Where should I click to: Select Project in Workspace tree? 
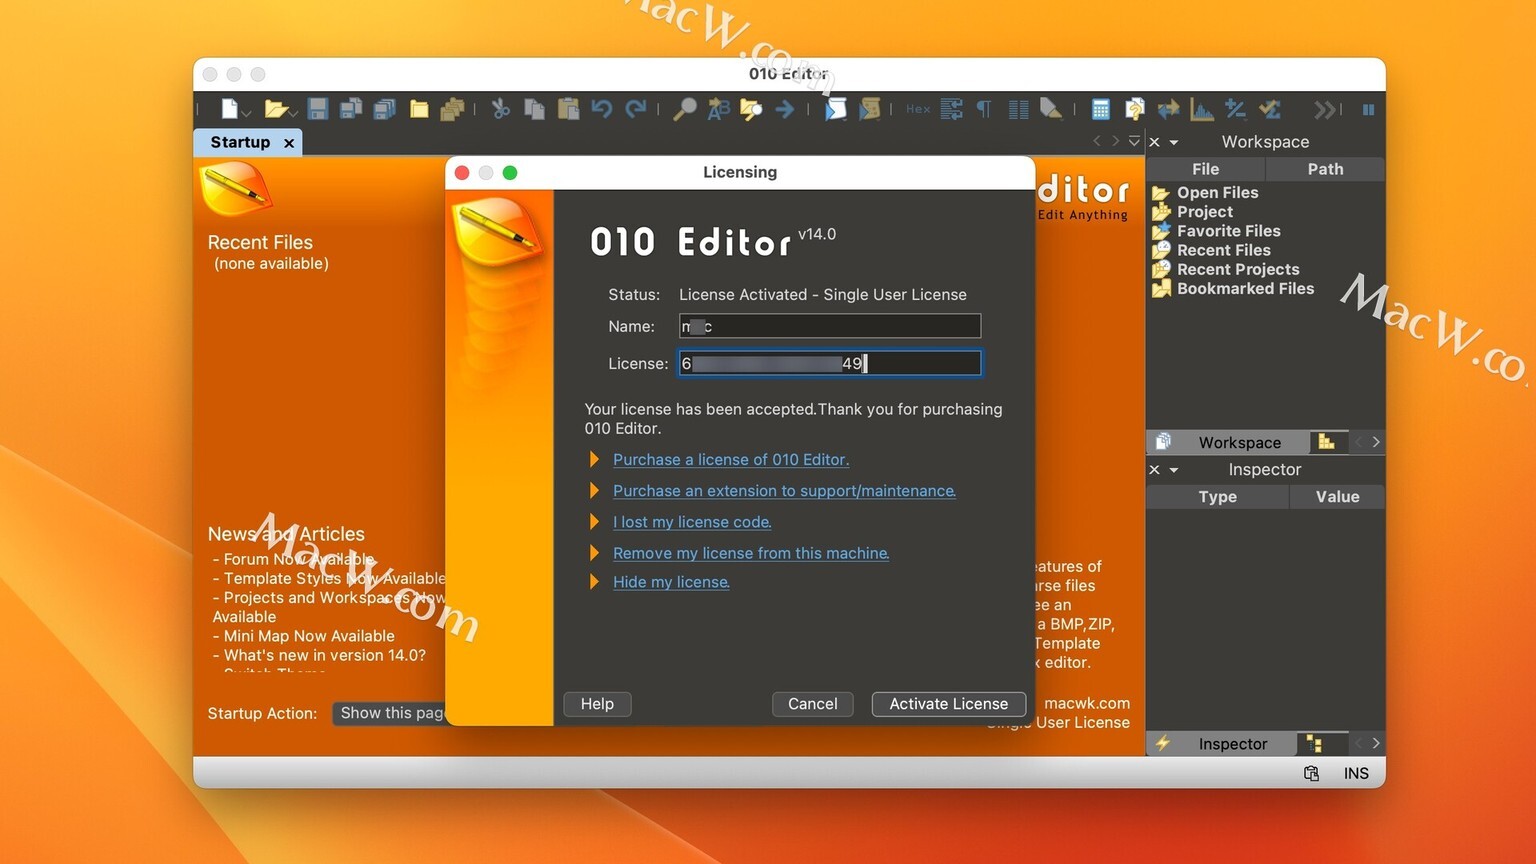click(x=1204, y=211)
